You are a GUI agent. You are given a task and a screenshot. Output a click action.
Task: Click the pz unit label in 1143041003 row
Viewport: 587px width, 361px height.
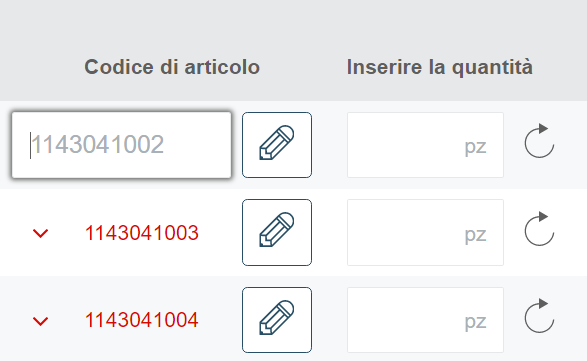475,235
